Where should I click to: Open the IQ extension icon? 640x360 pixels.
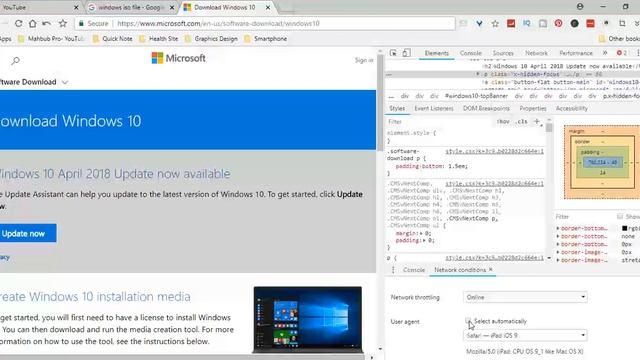(x=527, y=24)
